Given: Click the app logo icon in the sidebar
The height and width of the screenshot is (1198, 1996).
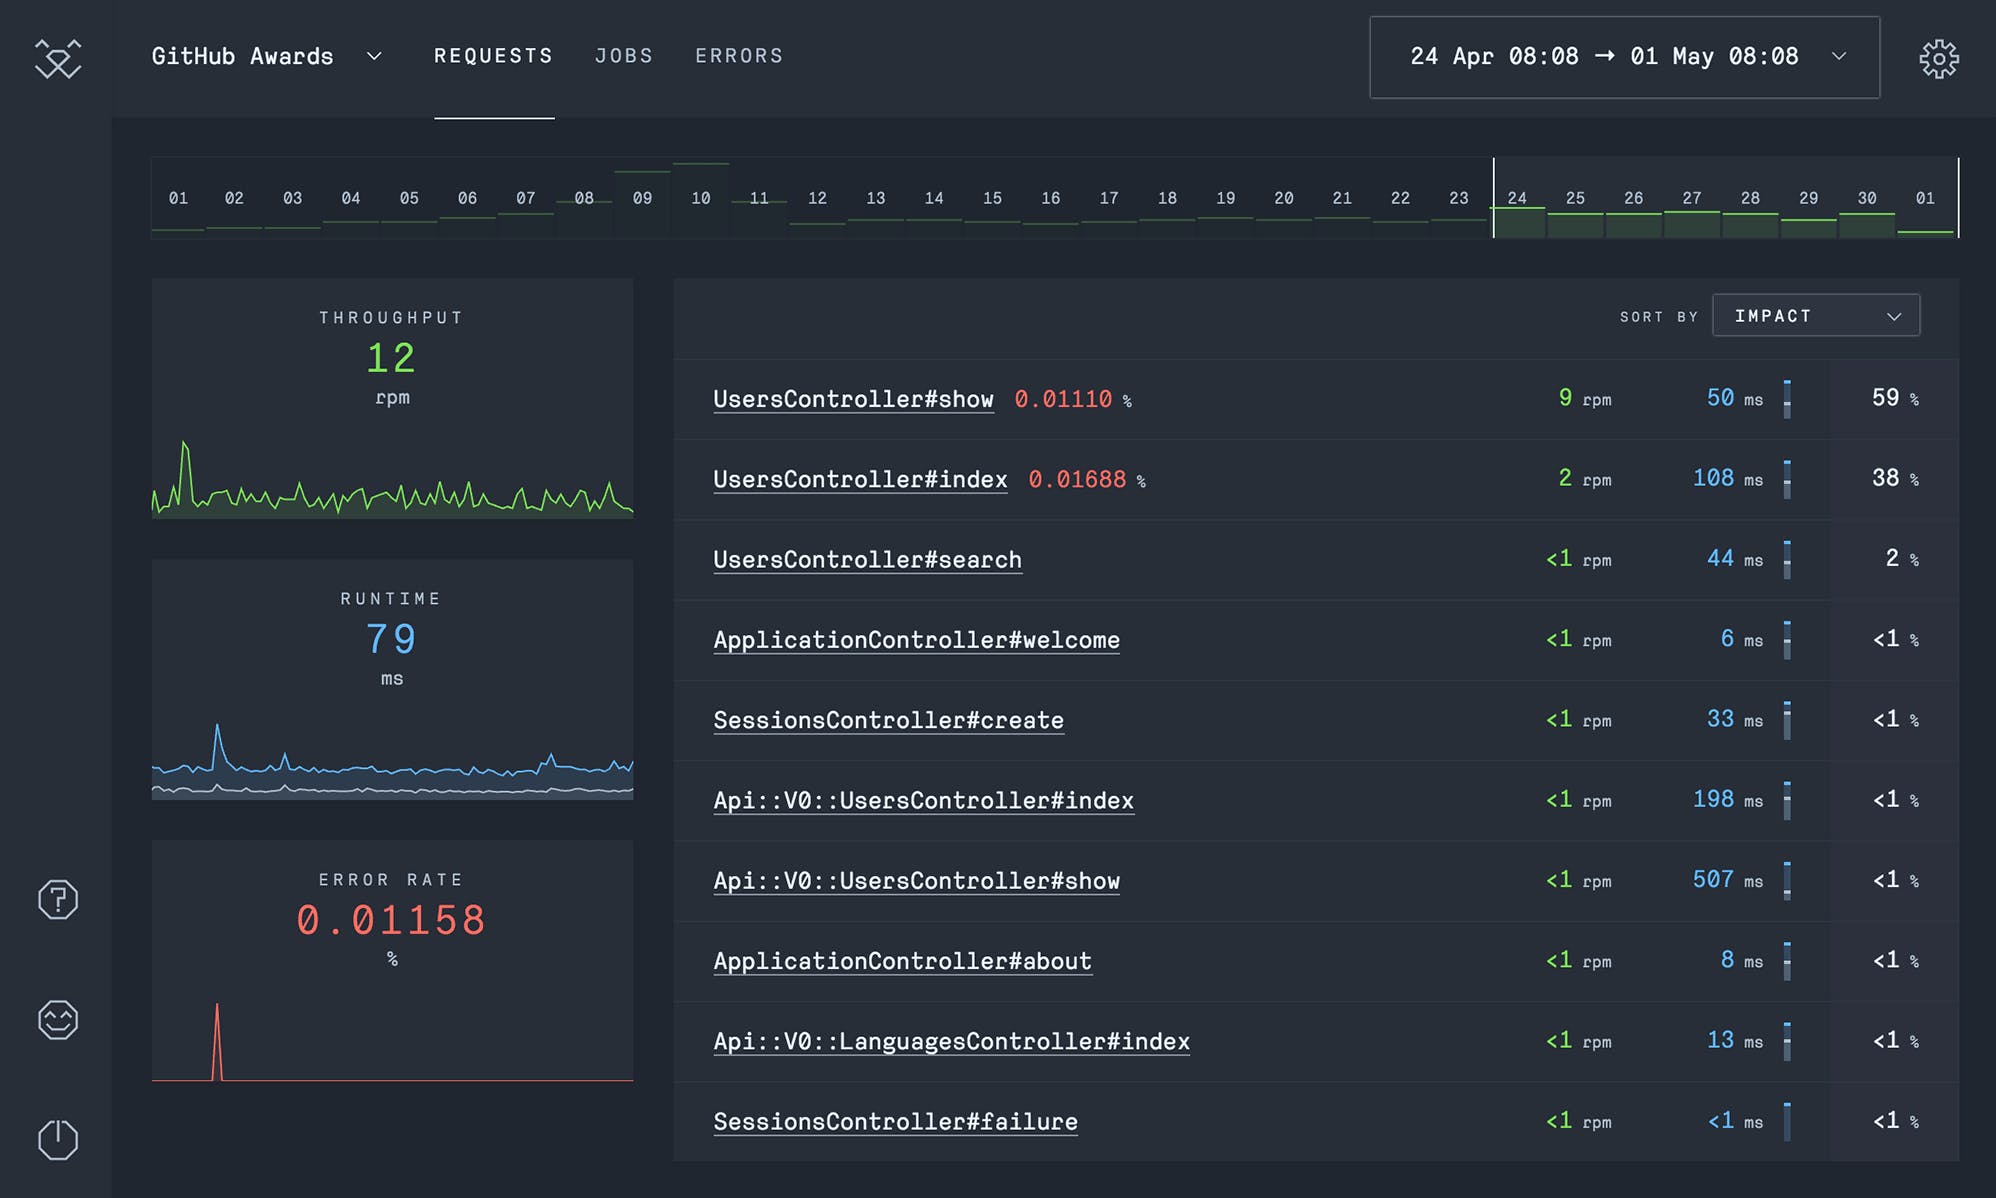Looking at the screenshot, I should tap(57, 58).
